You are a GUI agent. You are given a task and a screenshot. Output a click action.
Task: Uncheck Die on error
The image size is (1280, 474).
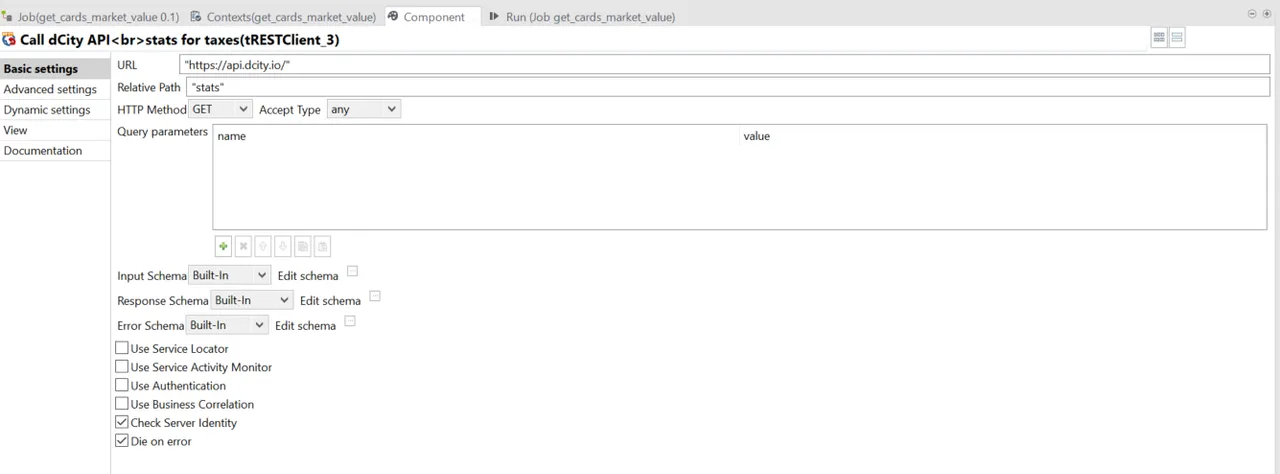click(122, 441)
